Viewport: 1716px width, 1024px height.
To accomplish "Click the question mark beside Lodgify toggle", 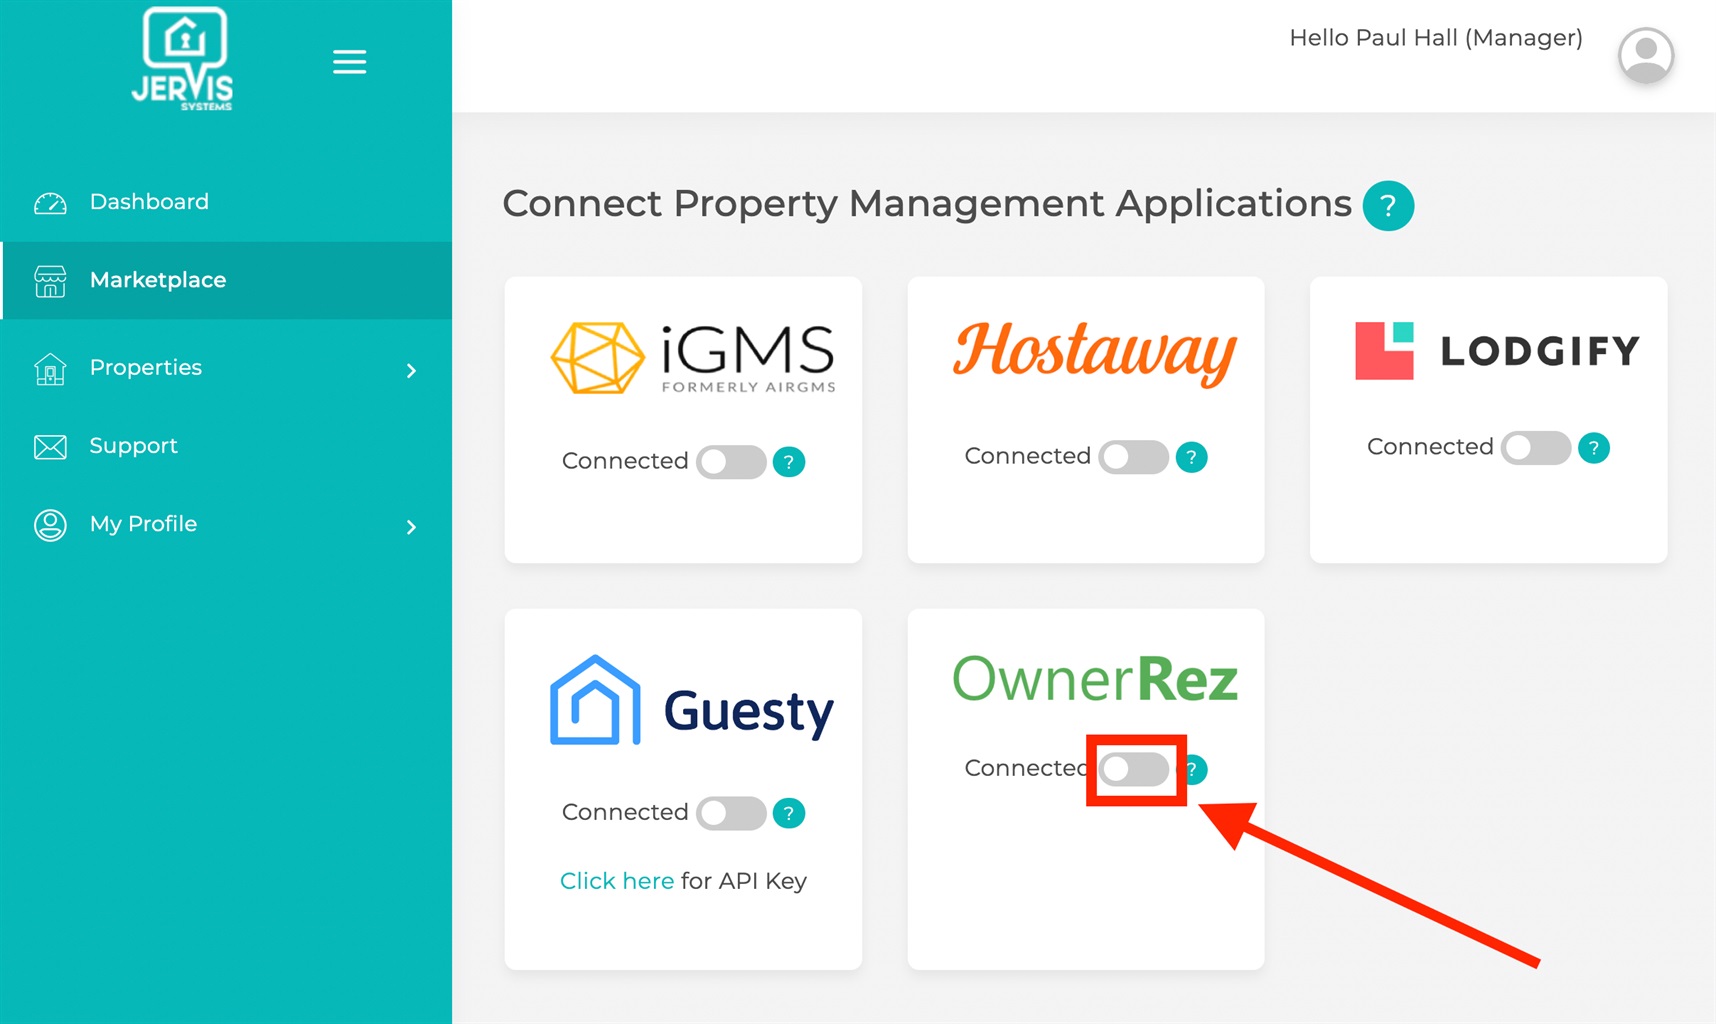I will pyautogui.click(x=1593, y=448).
